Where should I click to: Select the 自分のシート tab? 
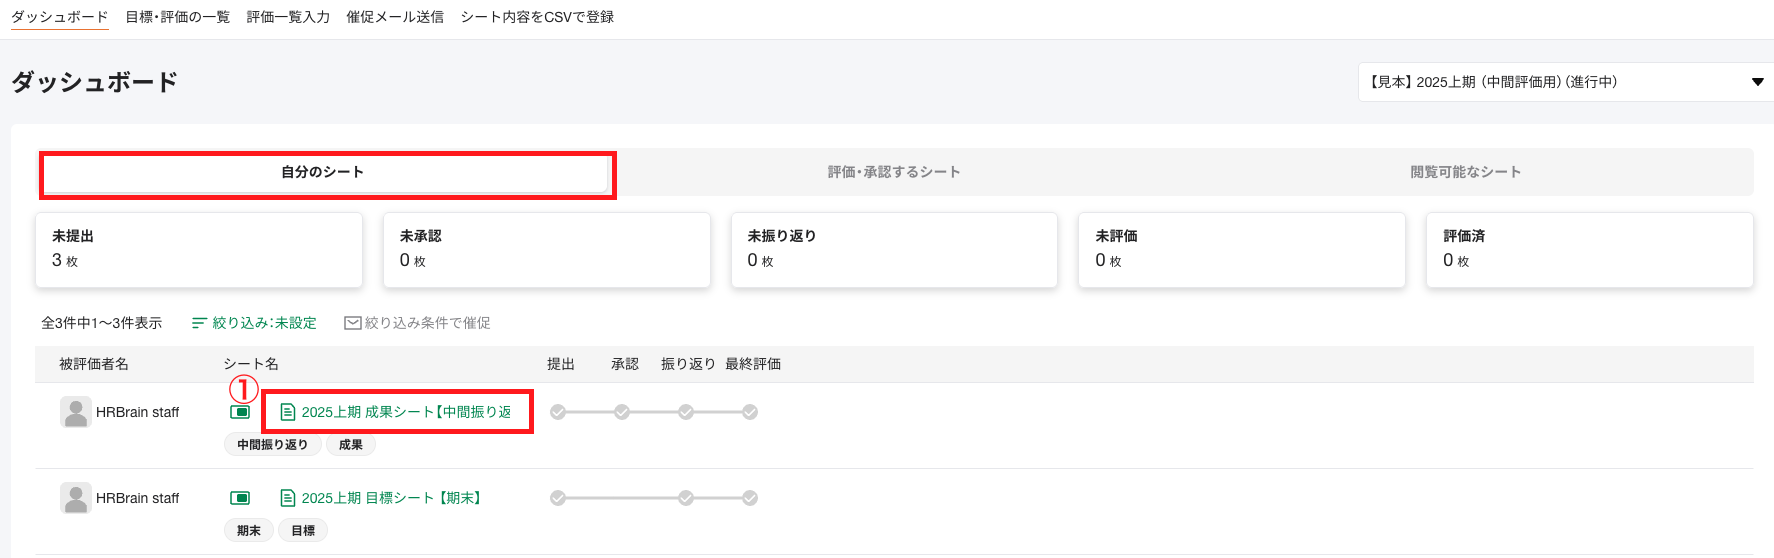click(x=323, y=173)
